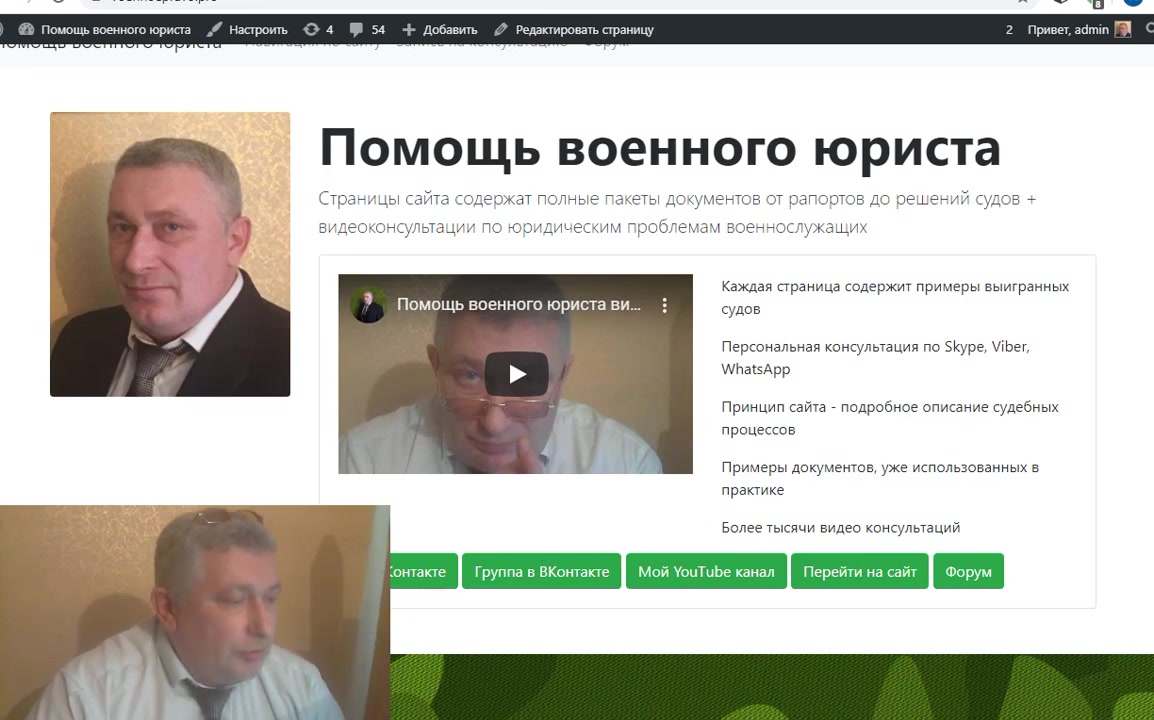Choose Редактировать страницу

tap(584, 29)
